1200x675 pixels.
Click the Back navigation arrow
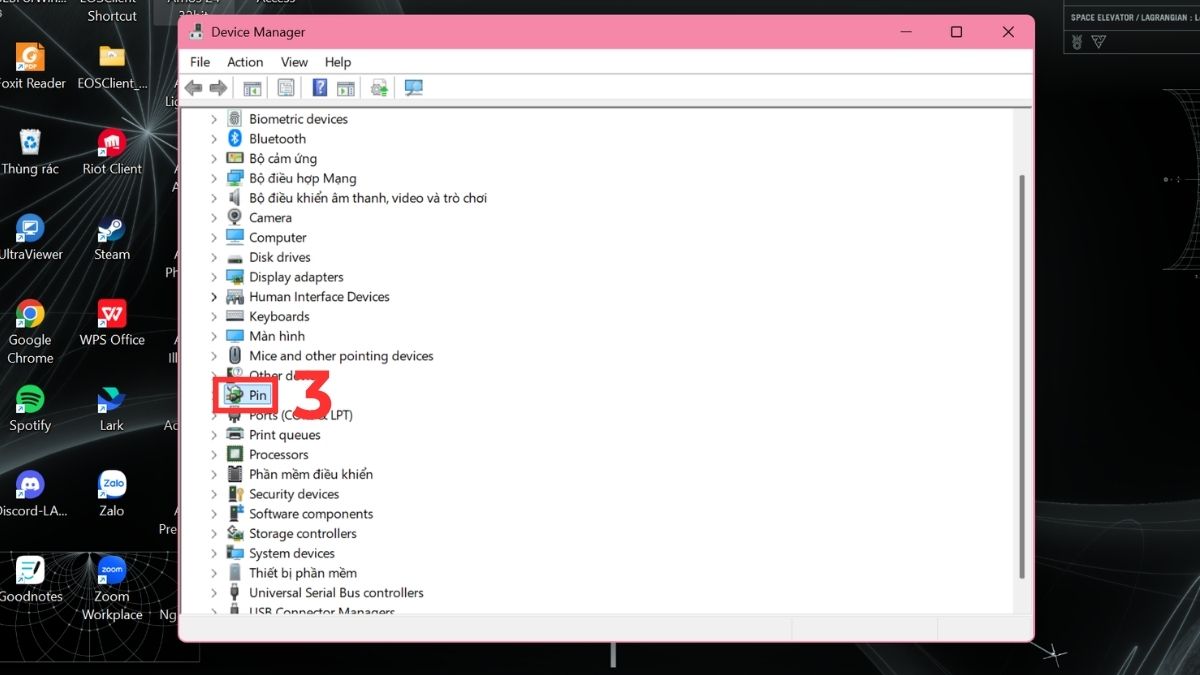(x=193, y=87)
